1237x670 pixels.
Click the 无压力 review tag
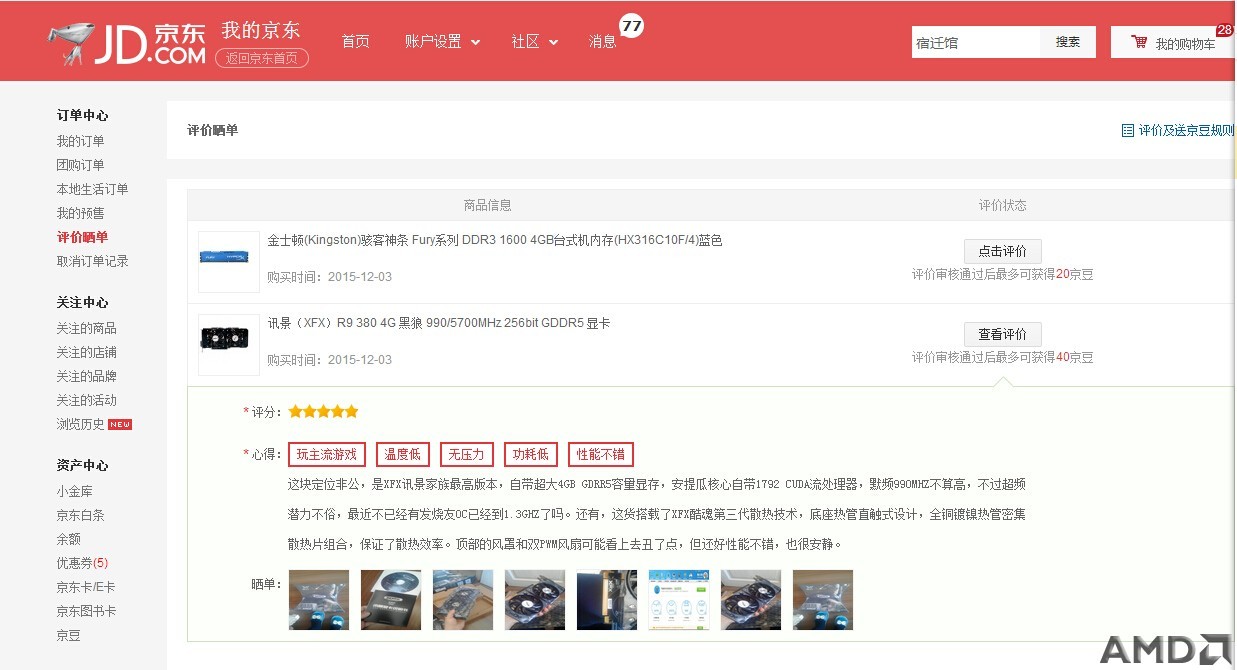[466, 454]
